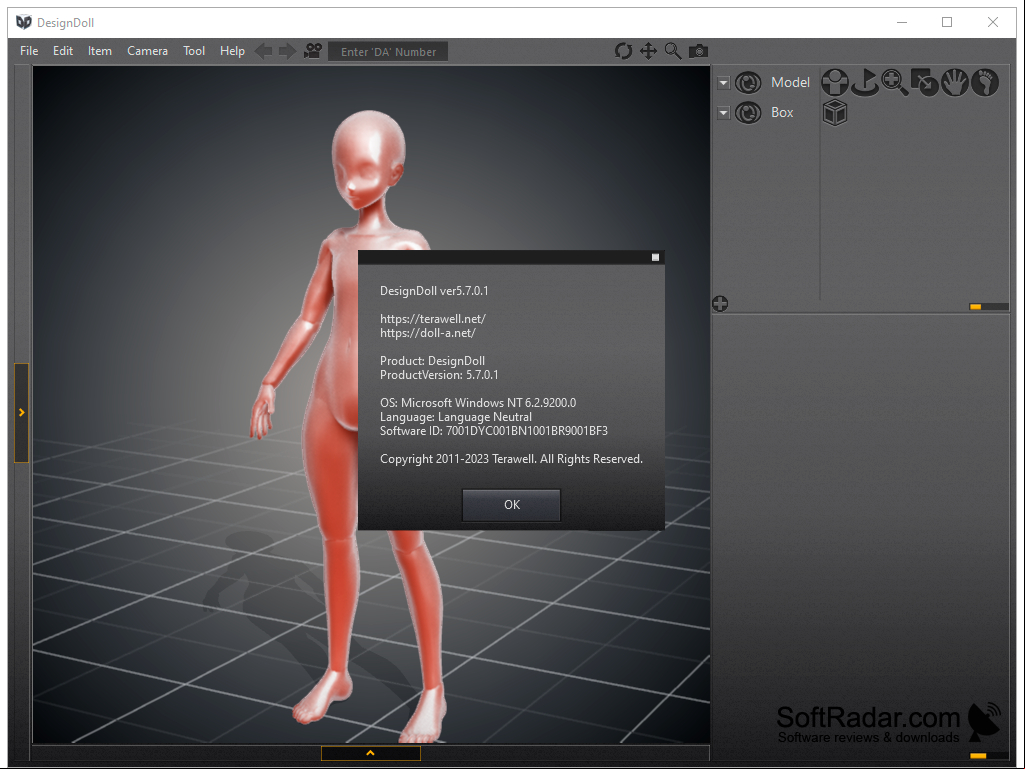Maximize the DesignDoll window
Screen dimensions: 1025x769
pyautogui.click(x=947, y=22)
